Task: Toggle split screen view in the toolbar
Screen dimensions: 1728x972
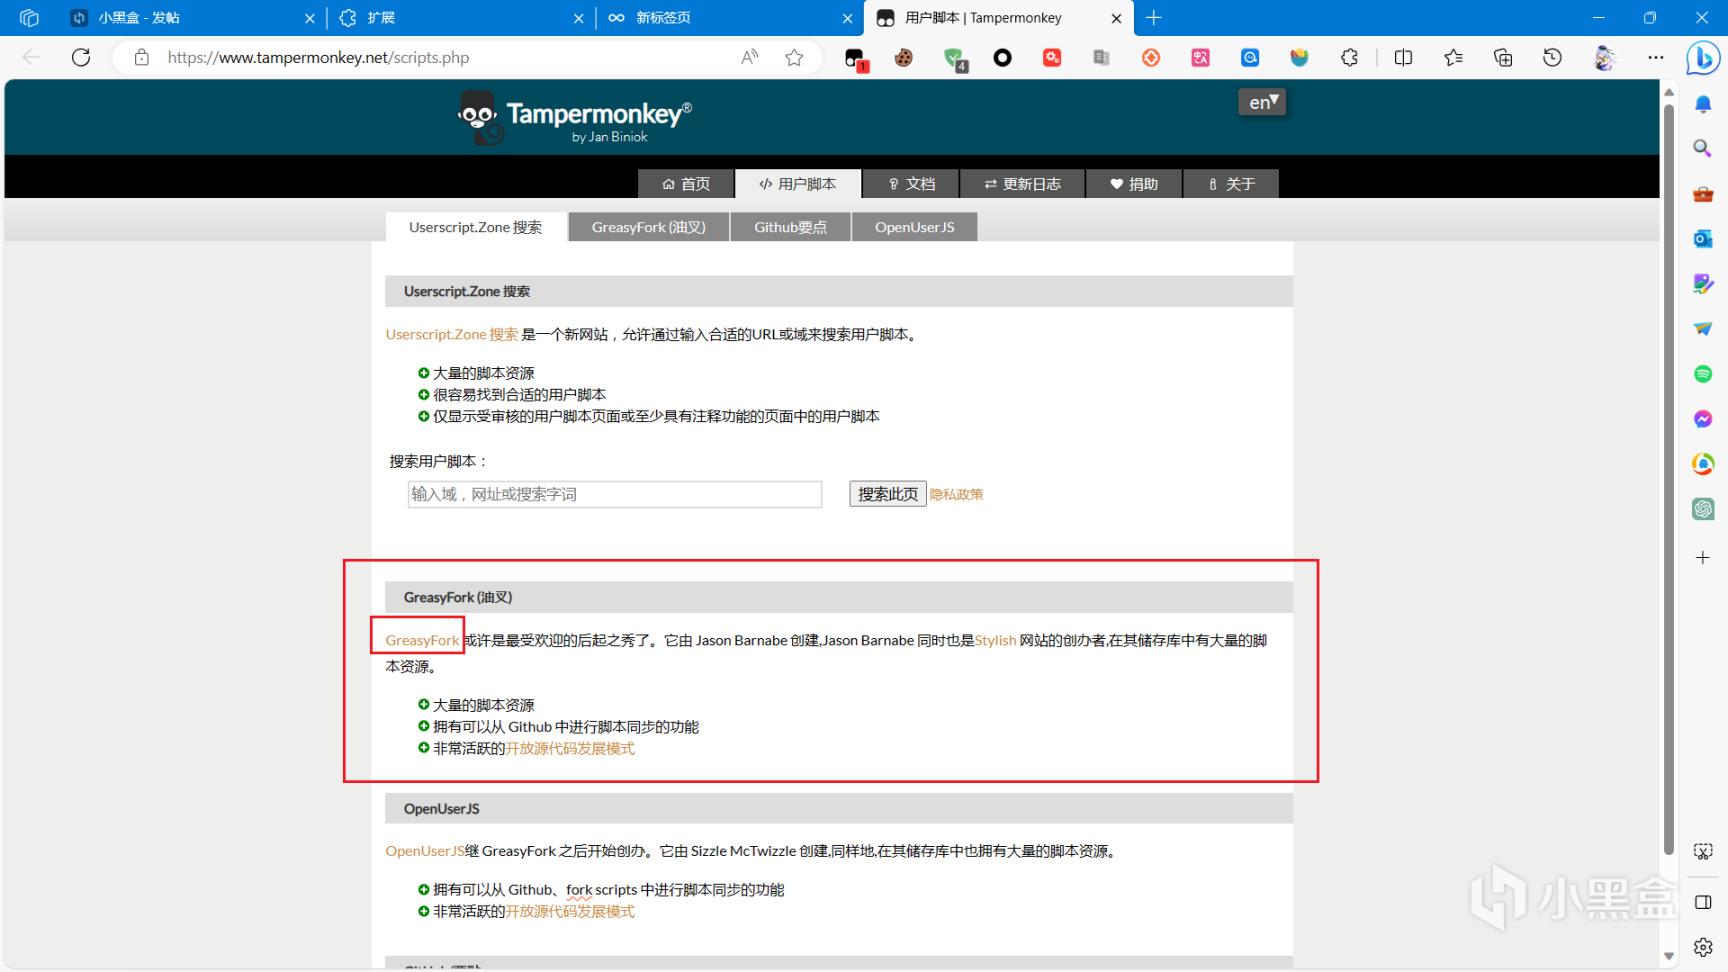Action: [x=1403, y=58]
